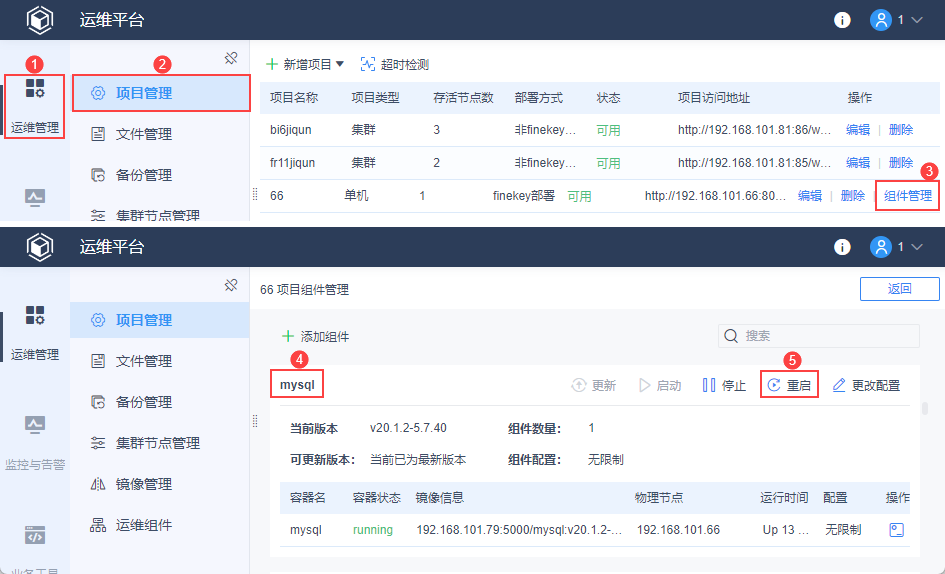Click 添加组件 add component button
The height and width of the screenshot is (574, 945).
316,336
